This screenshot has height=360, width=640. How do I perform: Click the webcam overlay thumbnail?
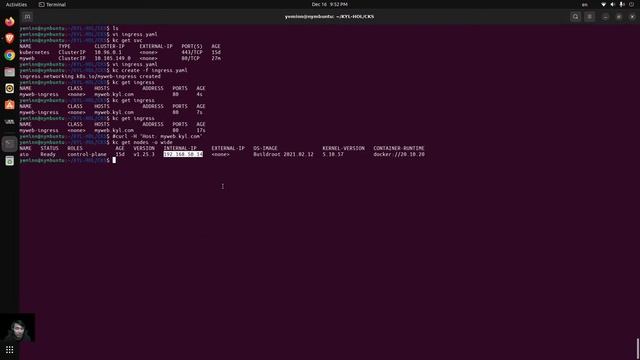pos(17,328)
